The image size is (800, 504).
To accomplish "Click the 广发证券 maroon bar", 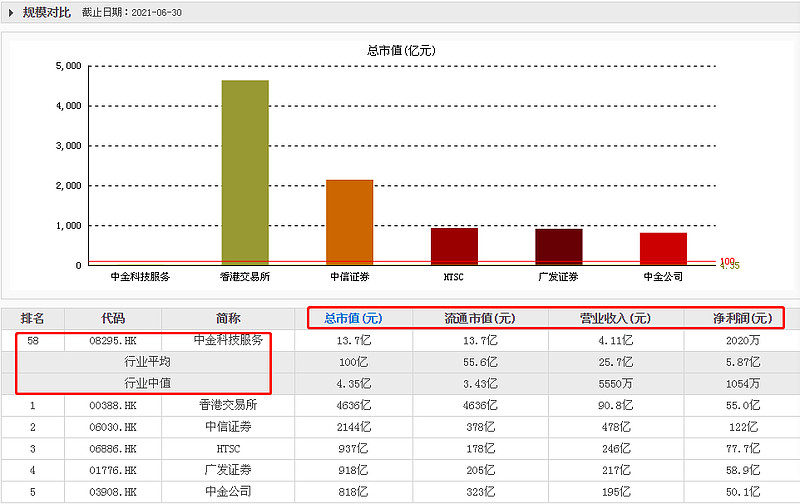I will [x=559, y=246].
